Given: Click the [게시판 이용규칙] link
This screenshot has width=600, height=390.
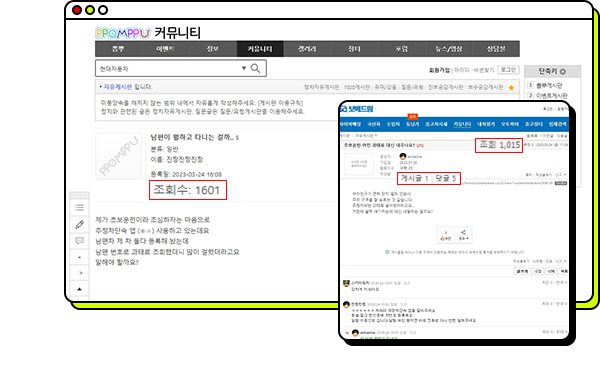Looking at the screenshot, I should click(280, 103).
